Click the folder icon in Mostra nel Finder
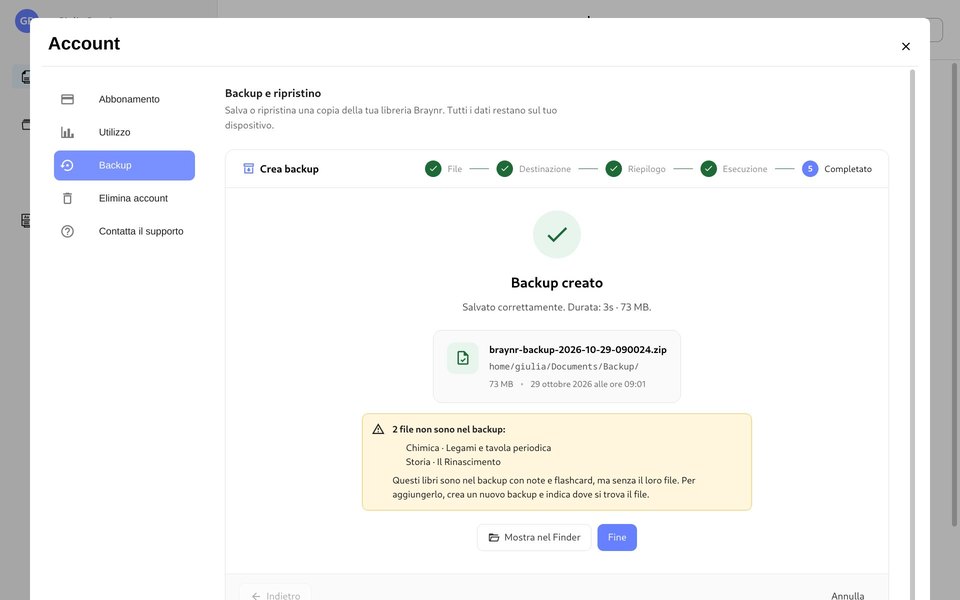This screenshot has height=600, width=960. 493,538
